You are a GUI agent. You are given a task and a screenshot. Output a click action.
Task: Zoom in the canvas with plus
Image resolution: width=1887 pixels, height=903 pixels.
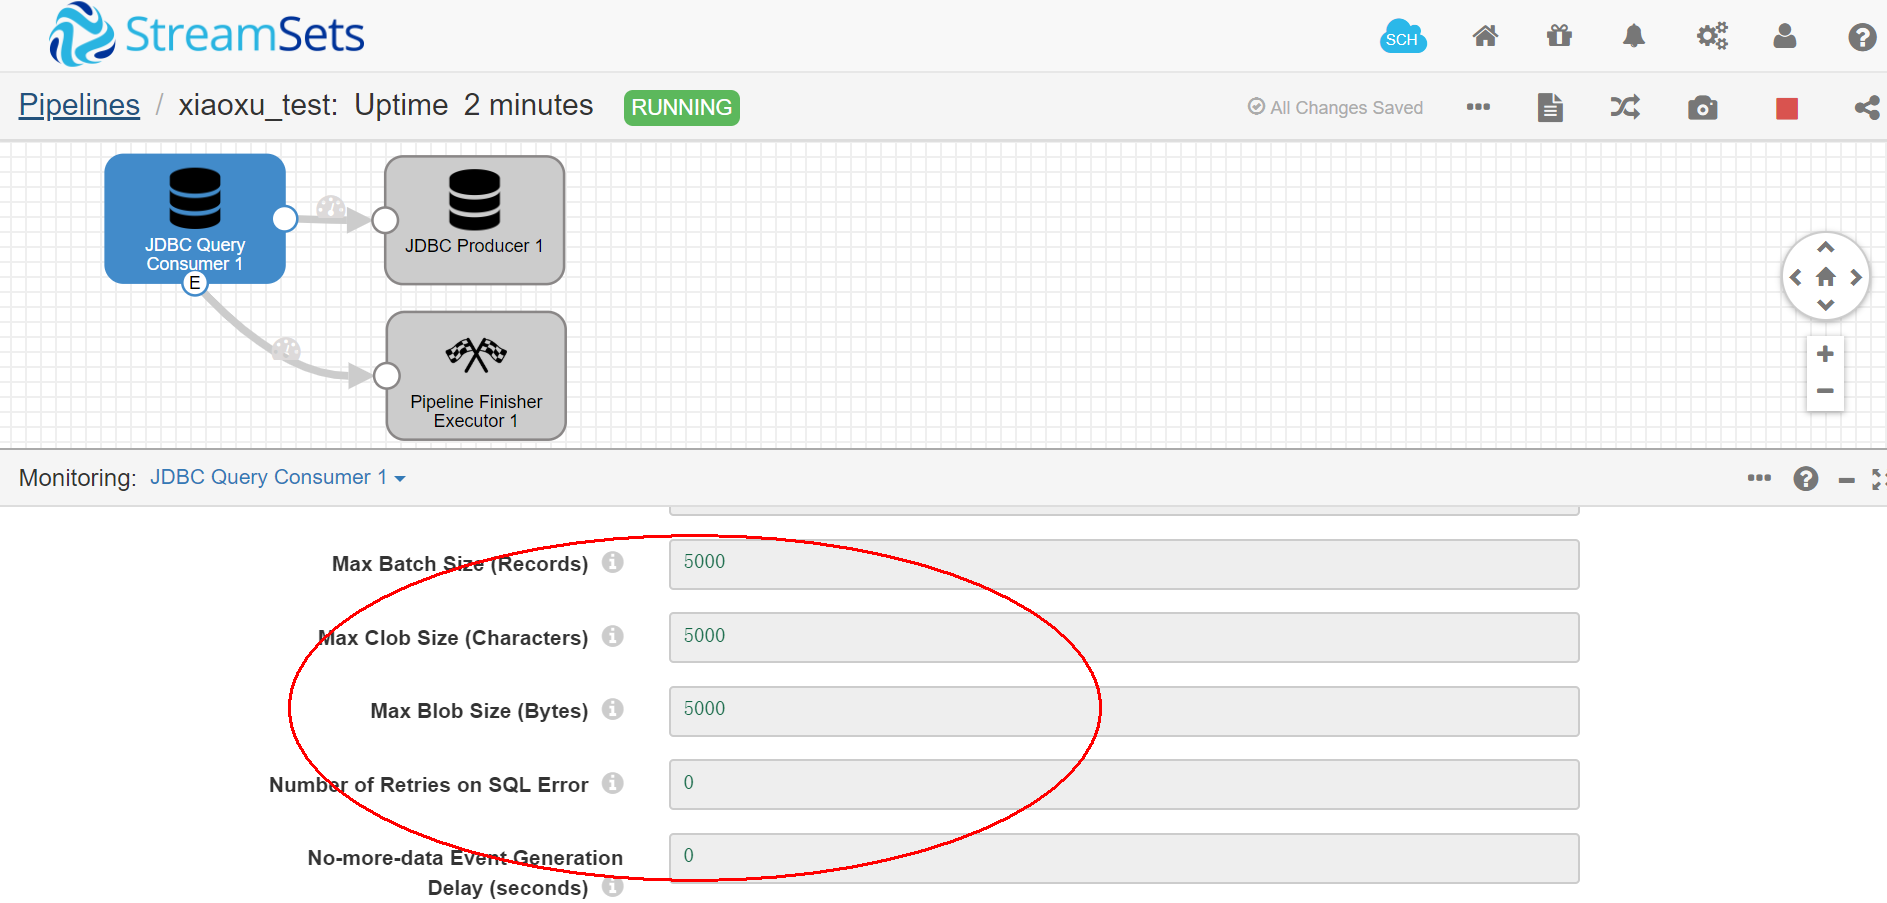1825,354
